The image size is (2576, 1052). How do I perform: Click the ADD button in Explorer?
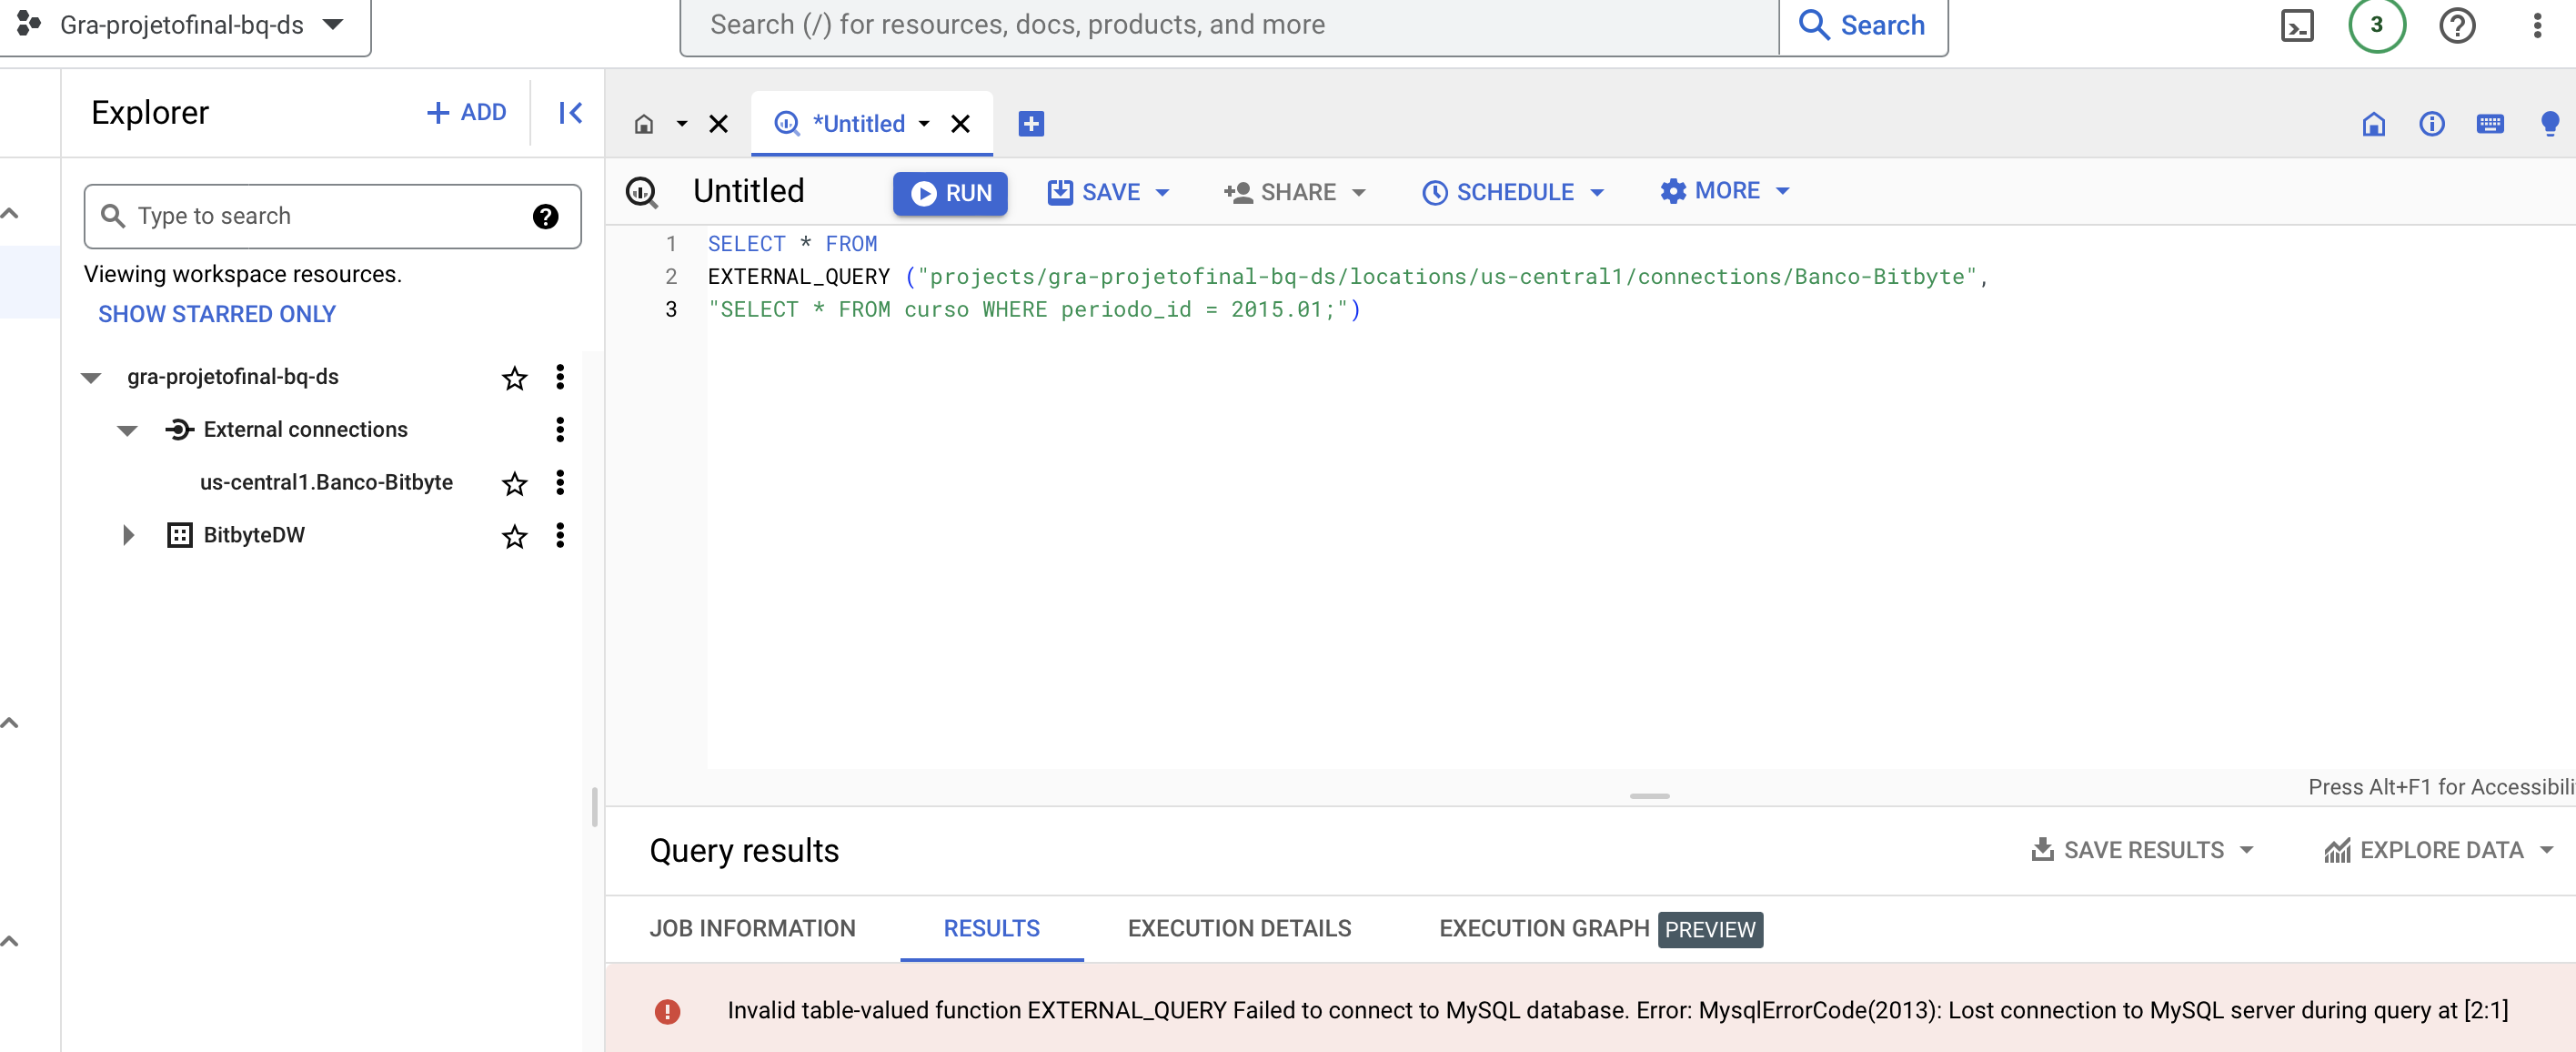(466, 113)
